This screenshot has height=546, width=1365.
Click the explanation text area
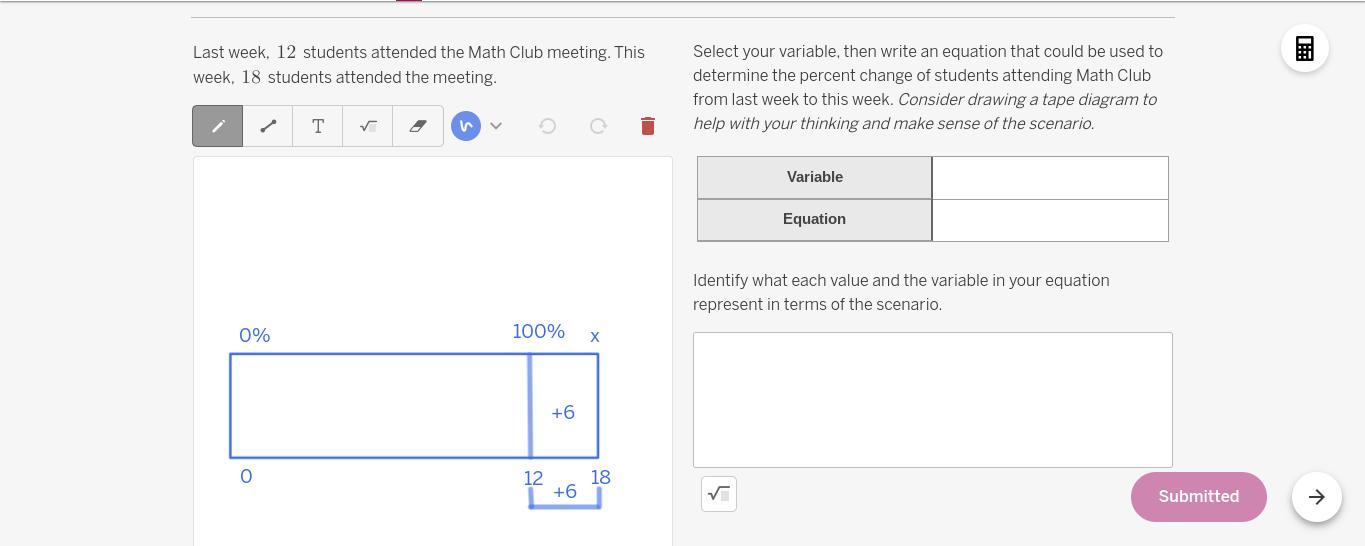point(932,400)
